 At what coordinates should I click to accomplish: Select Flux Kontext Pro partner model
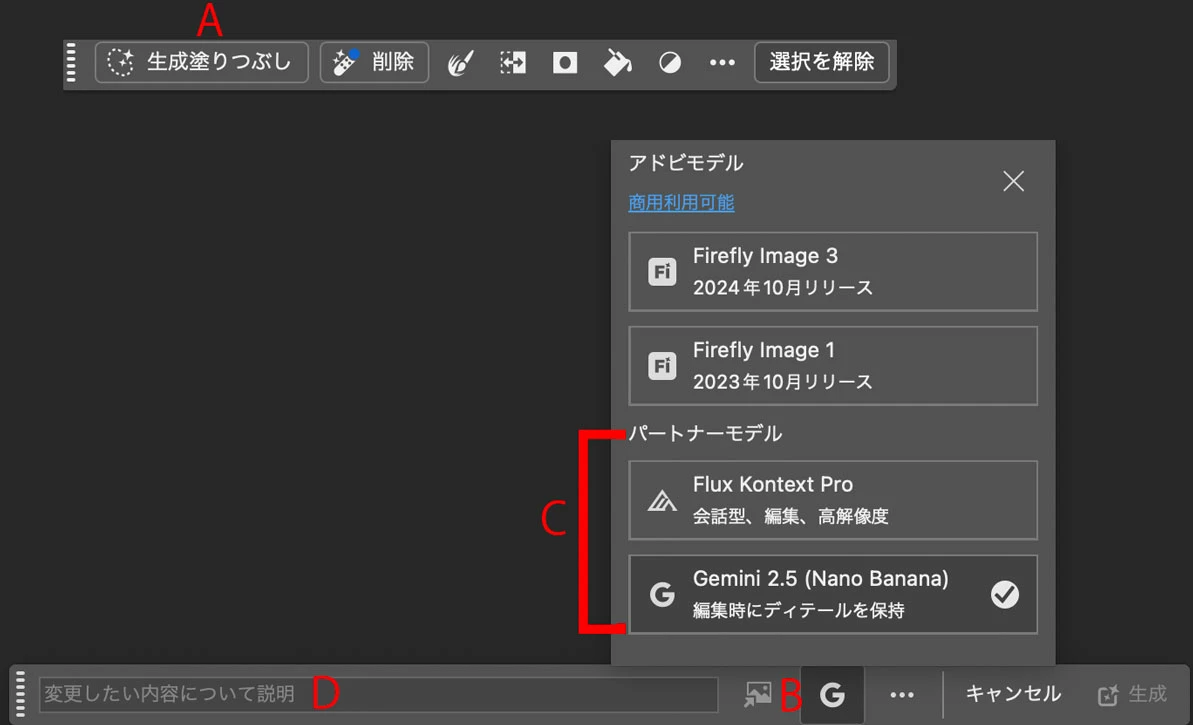click(x=833, y=500)
